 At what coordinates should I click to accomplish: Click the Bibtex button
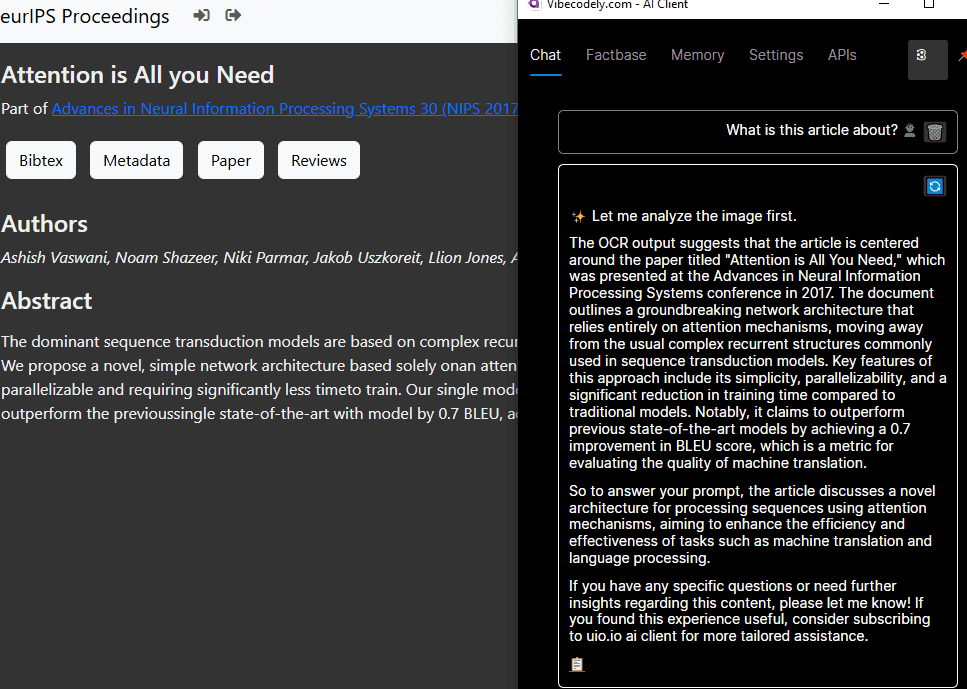(41, 160)
